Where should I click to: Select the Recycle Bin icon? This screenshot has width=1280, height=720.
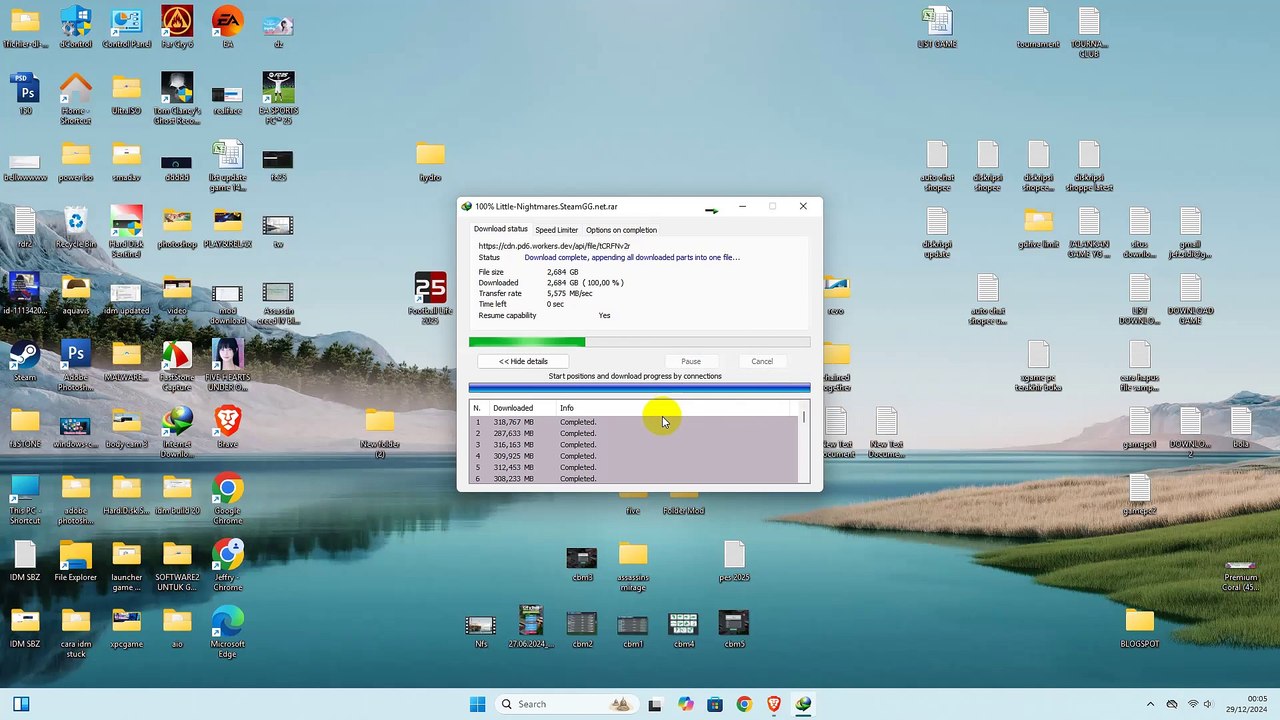pyautogui.click(x=76, y=228)
